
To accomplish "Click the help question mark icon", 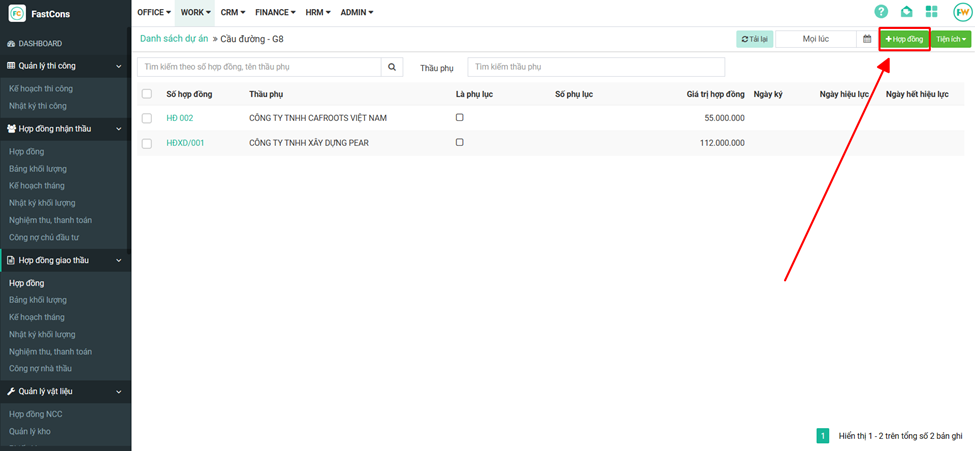I will coord(881,12).
